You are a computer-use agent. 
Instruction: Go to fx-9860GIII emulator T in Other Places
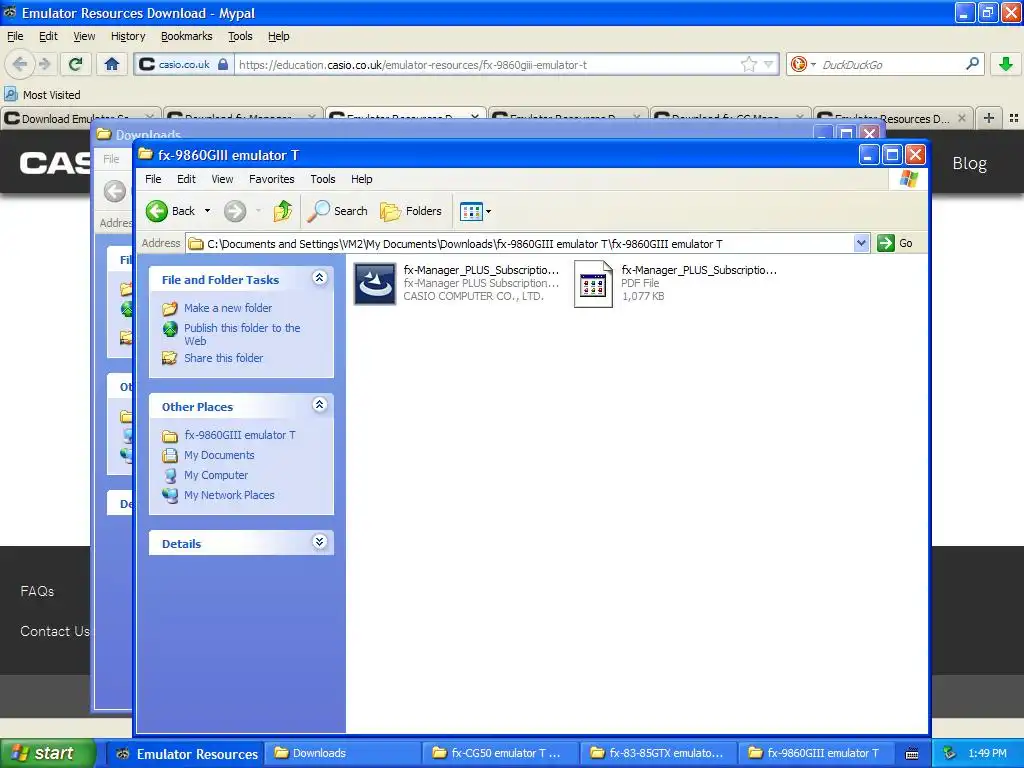coord(240,435)
